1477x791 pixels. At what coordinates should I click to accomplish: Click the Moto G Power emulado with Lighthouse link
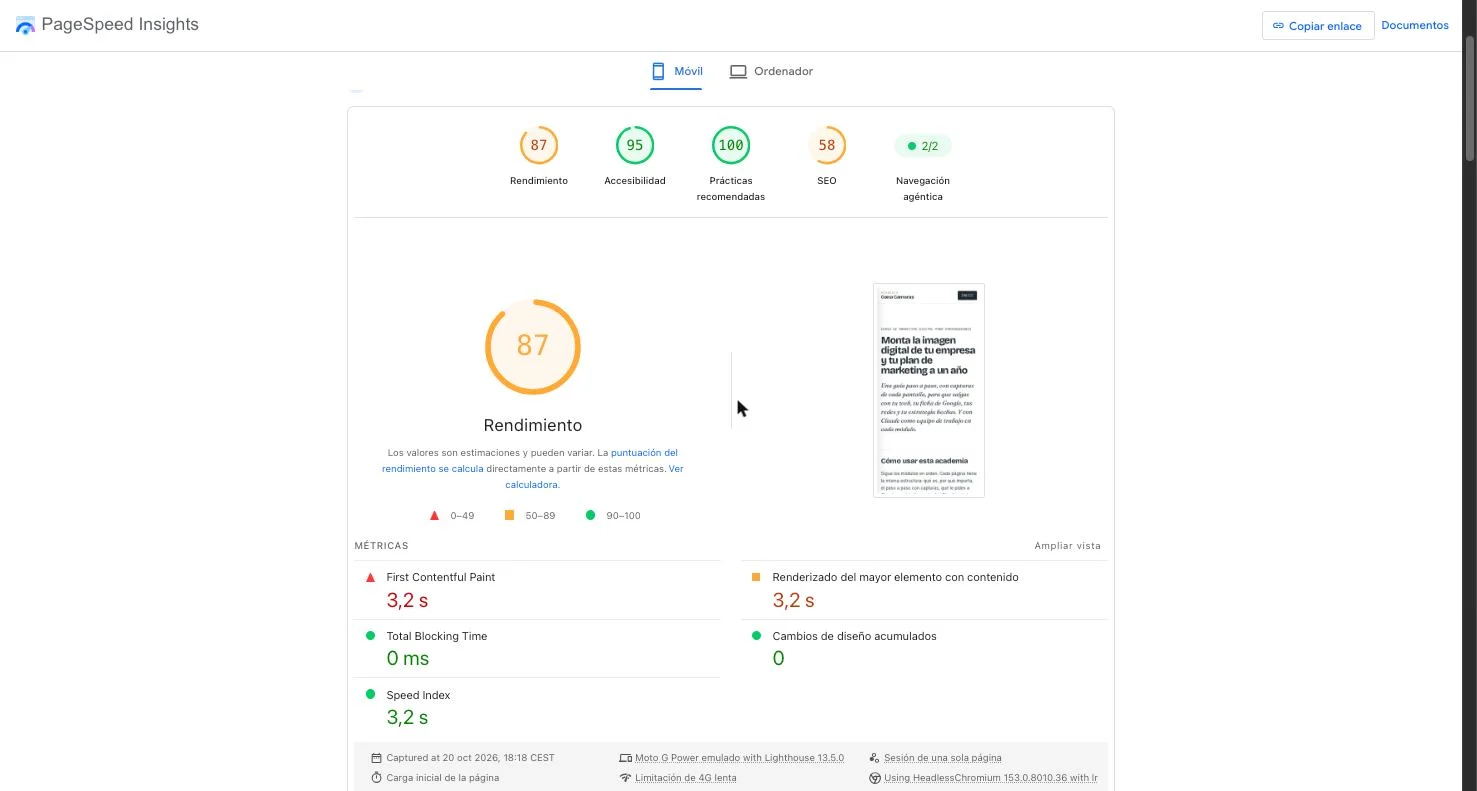coord(739,758)
